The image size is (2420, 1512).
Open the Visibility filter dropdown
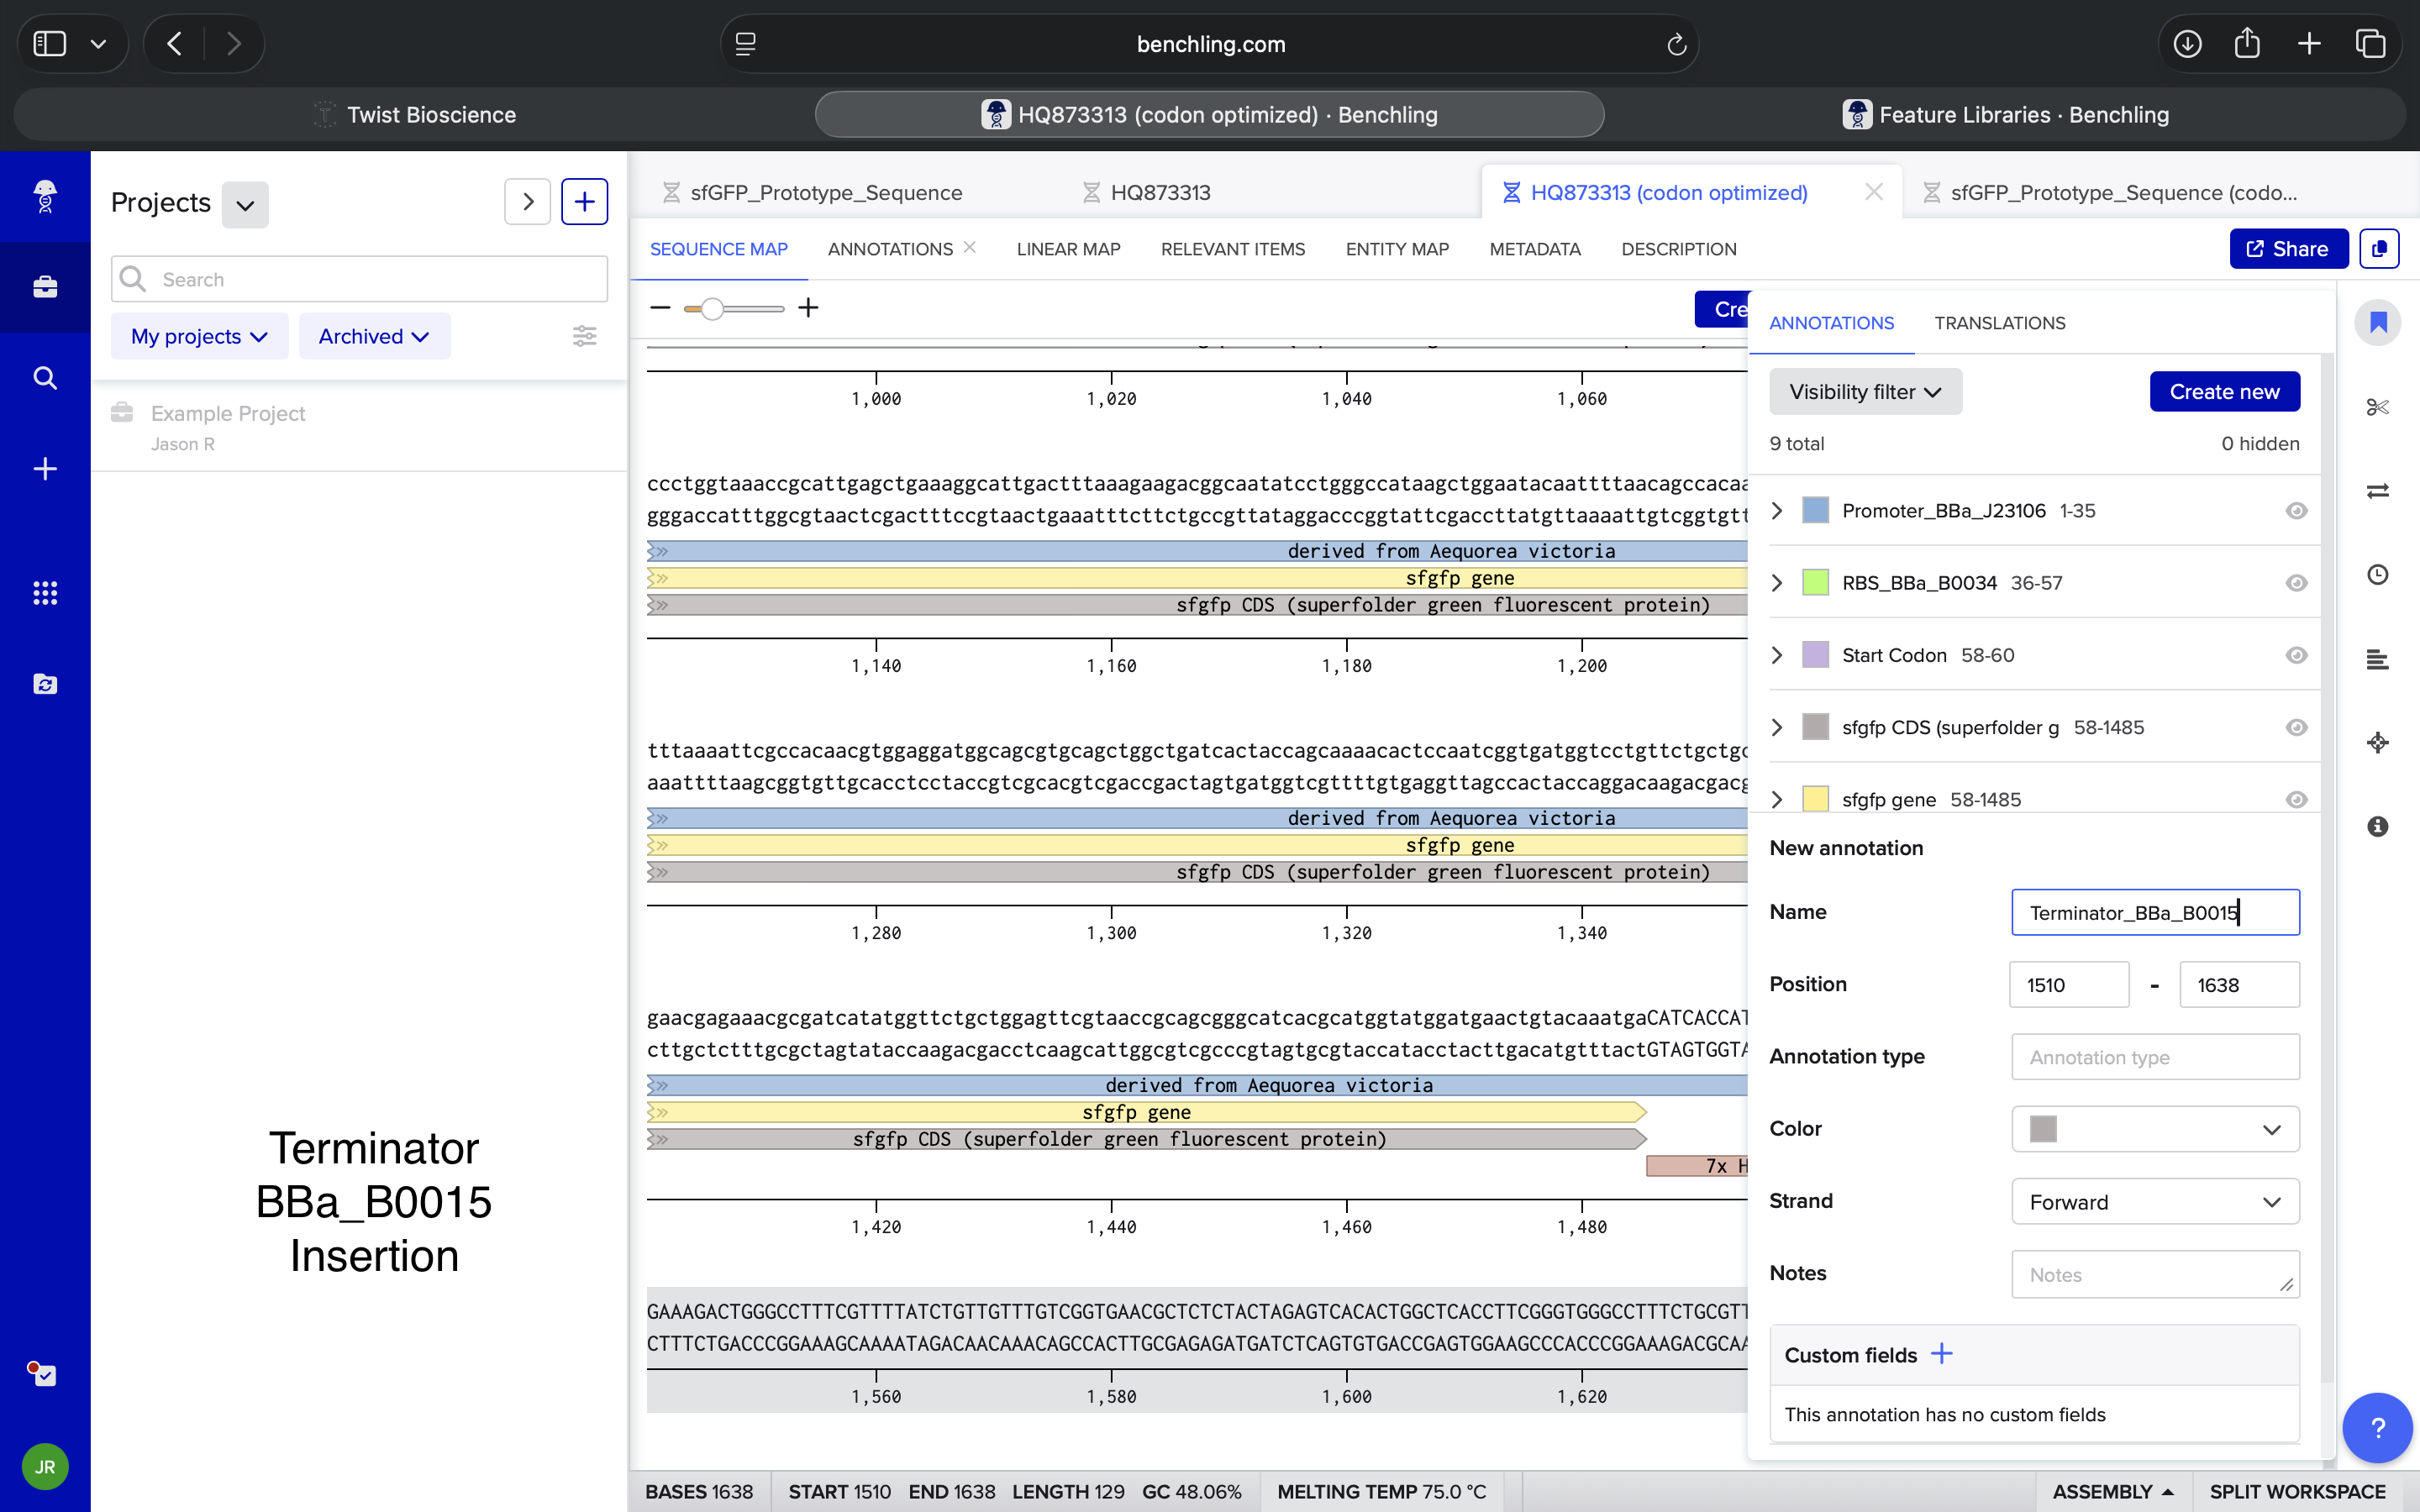1865,392
